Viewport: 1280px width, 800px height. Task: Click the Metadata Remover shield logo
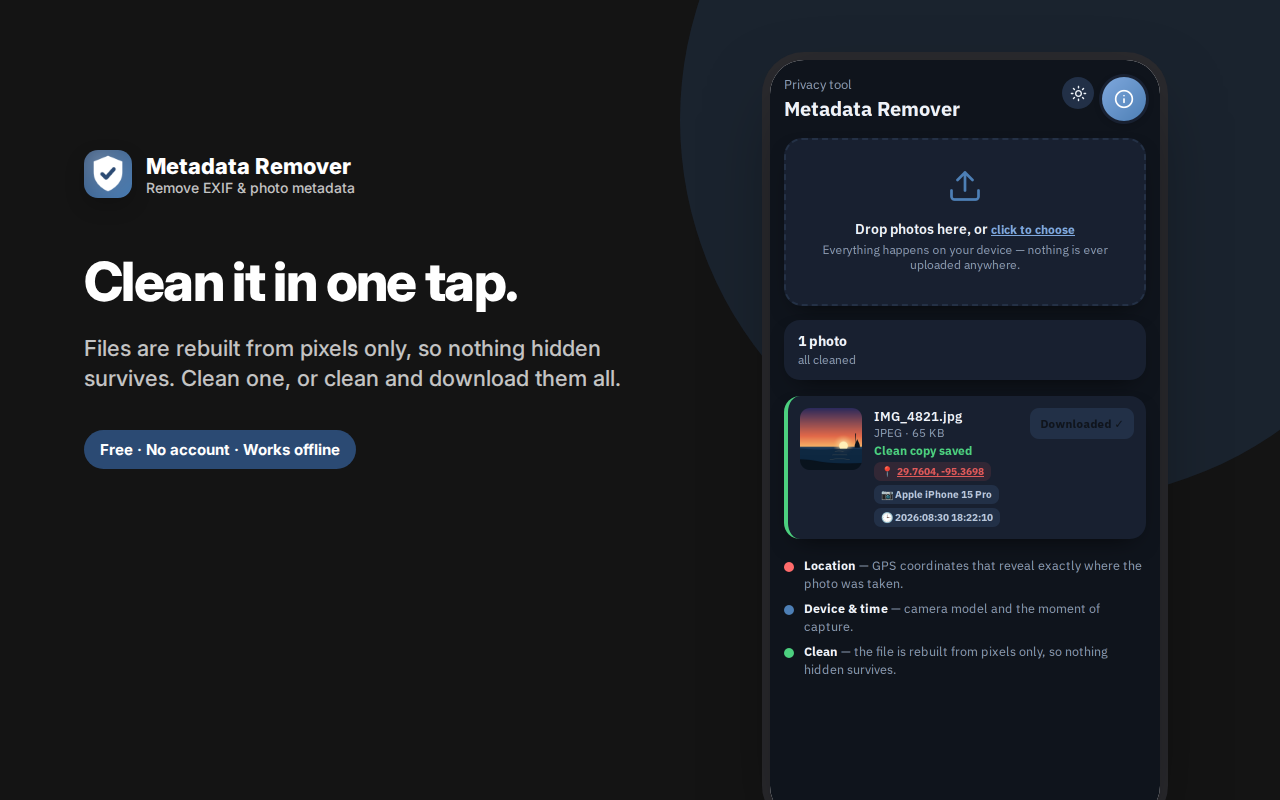point(108,174)
